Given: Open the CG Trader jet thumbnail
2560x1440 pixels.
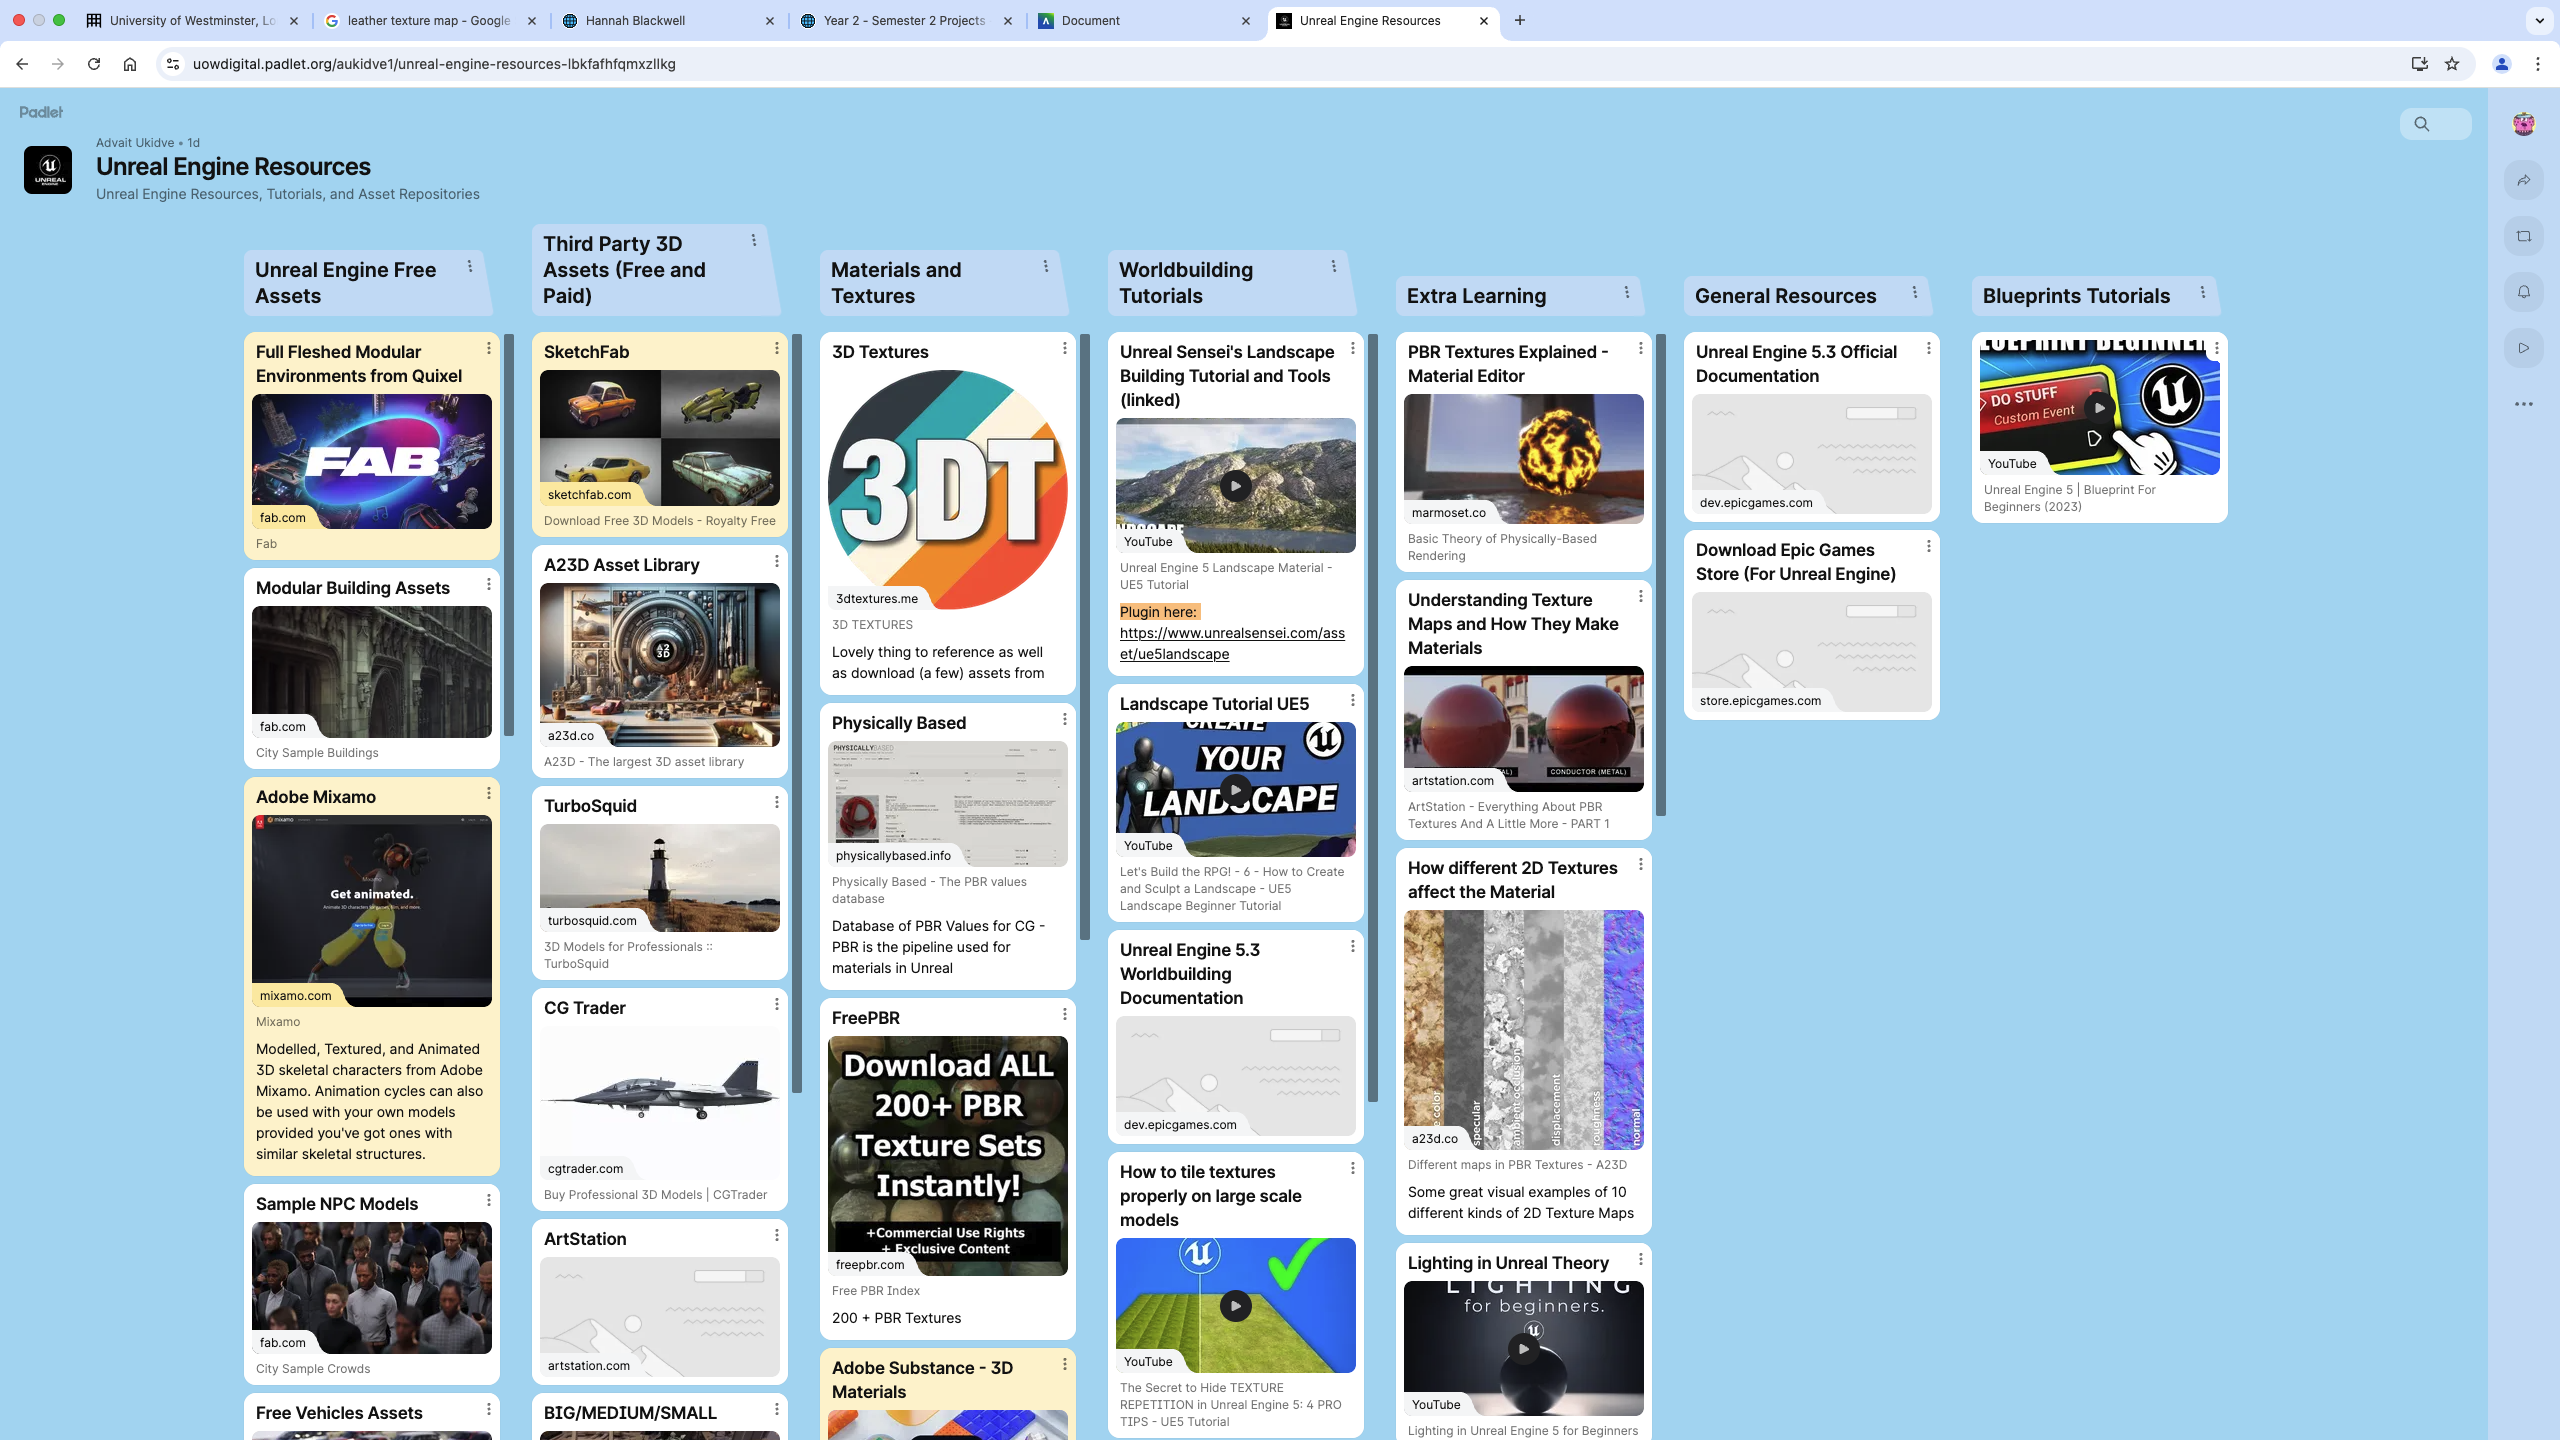Looking at the screenshot, I should pyautogui.click(x=660, y=1103).
